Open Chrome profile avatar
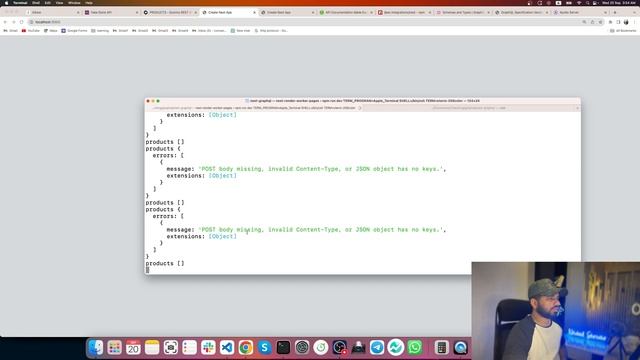 tap(626, 22)
